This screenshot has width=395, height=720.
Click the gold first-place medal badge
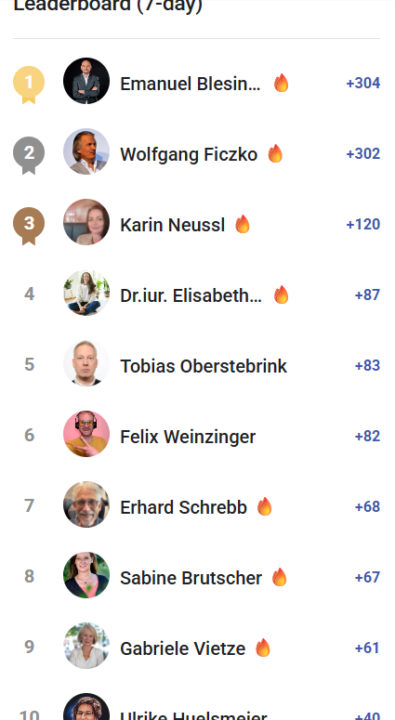28,85
